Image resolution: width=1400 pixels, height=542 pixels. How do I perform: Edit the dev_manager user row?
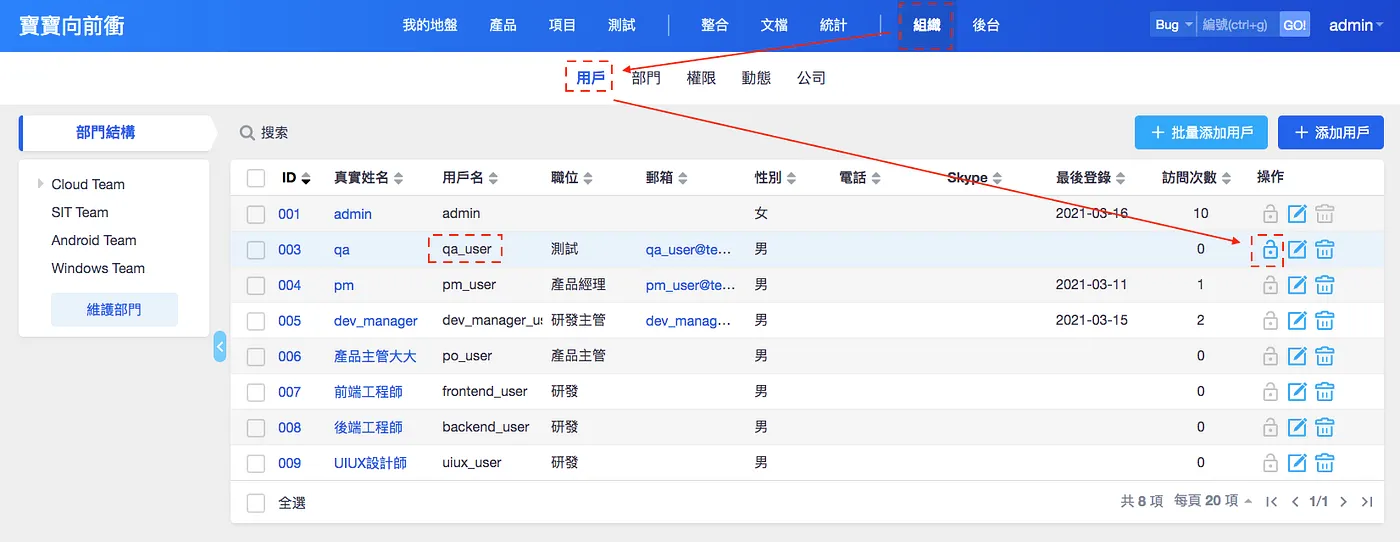click(1297, 321)
